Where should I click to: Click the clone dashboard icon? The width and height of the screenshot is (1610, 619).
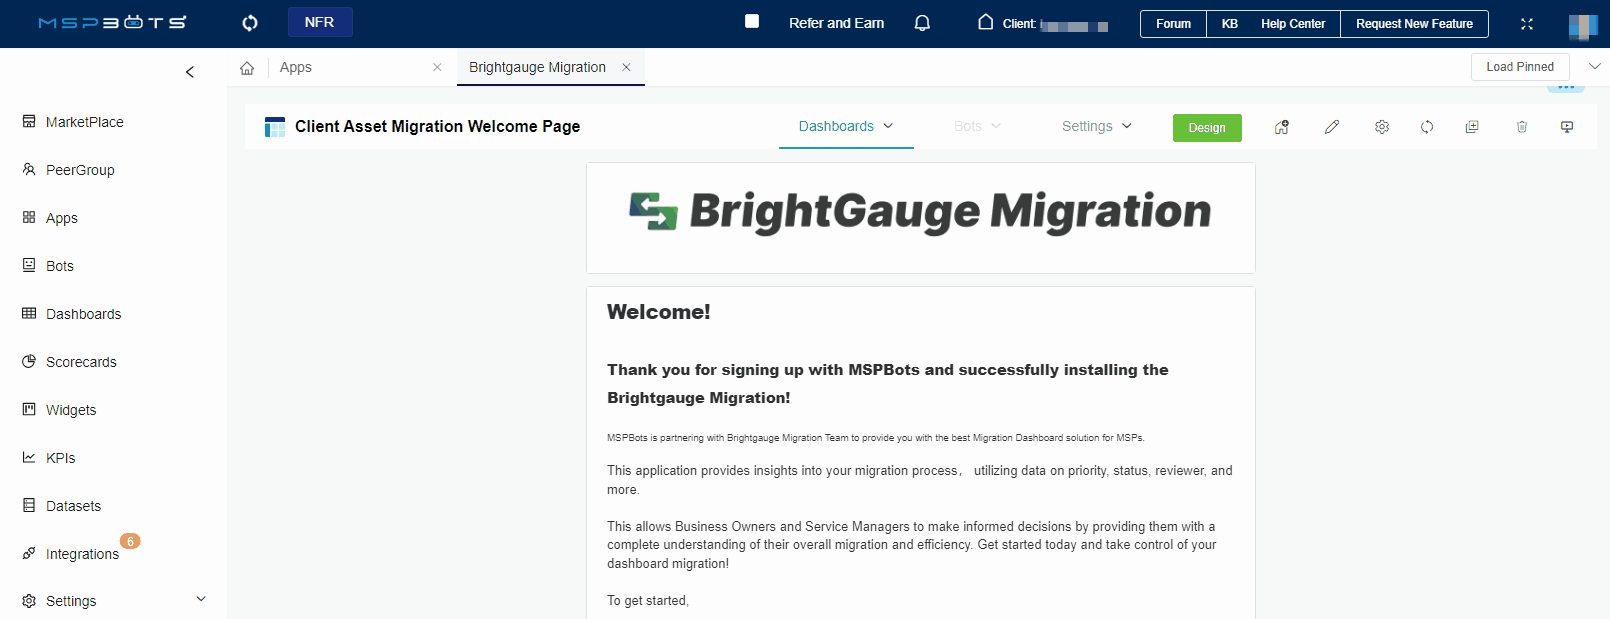point(1471,127)
